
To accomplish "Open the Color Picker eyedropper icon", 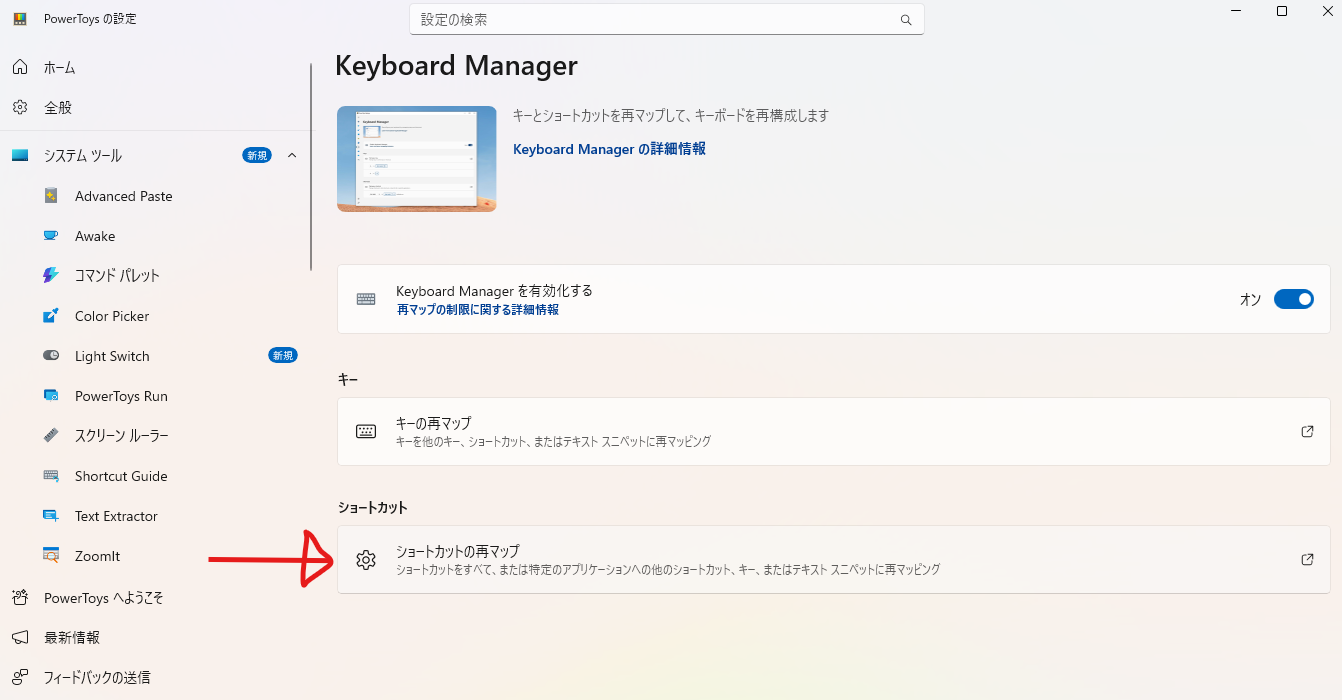I will tap(51, 316).
